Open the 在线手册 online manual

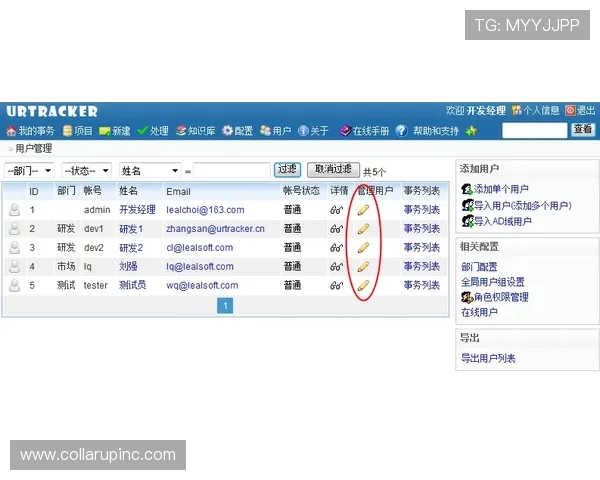(364, 131)
